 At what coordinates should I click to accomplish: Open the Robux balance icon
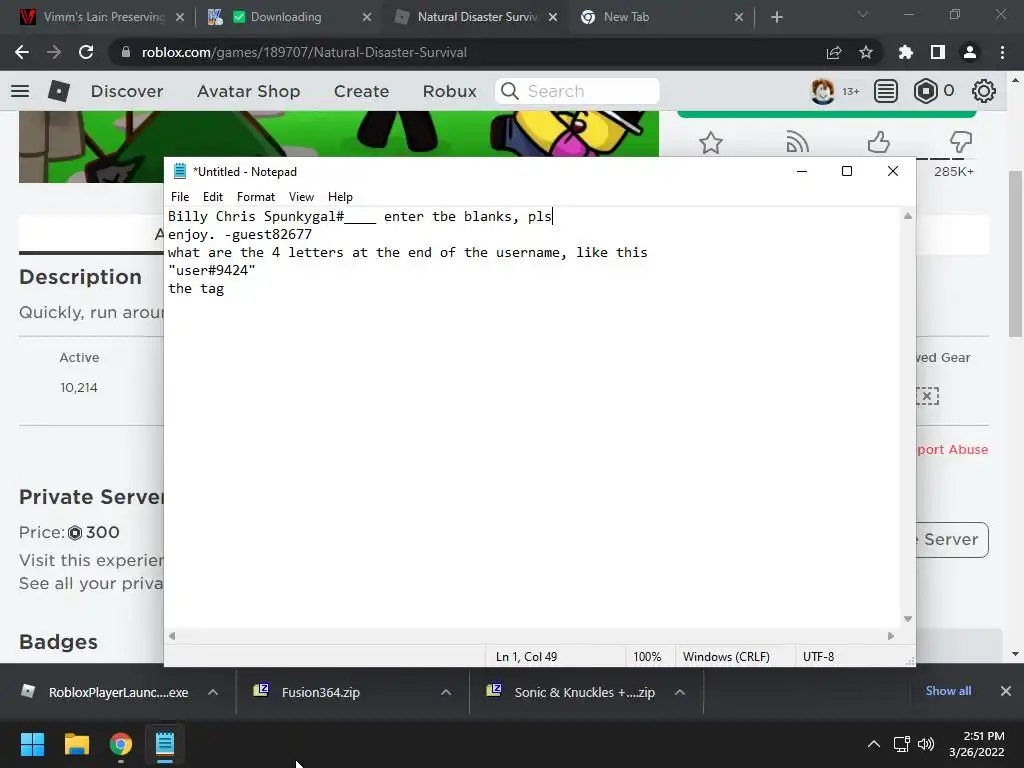[925, 91]
